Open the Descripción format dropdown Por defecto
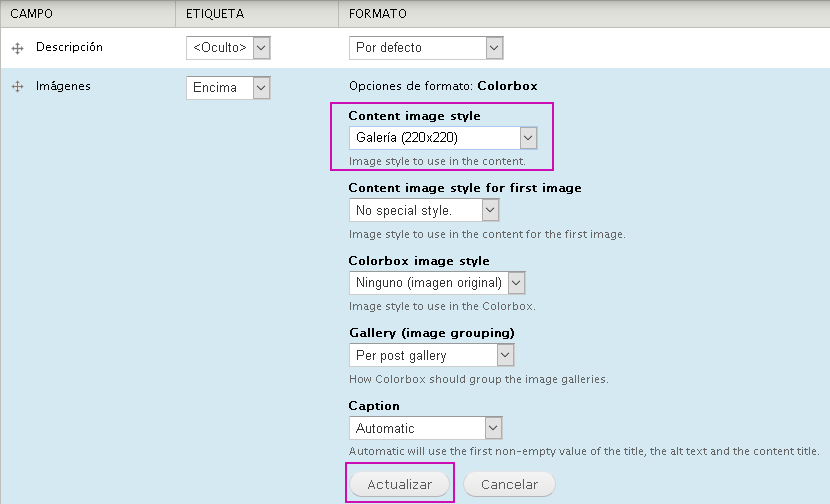The width and height of the screenshot is (830, 504). pos(426,48)
